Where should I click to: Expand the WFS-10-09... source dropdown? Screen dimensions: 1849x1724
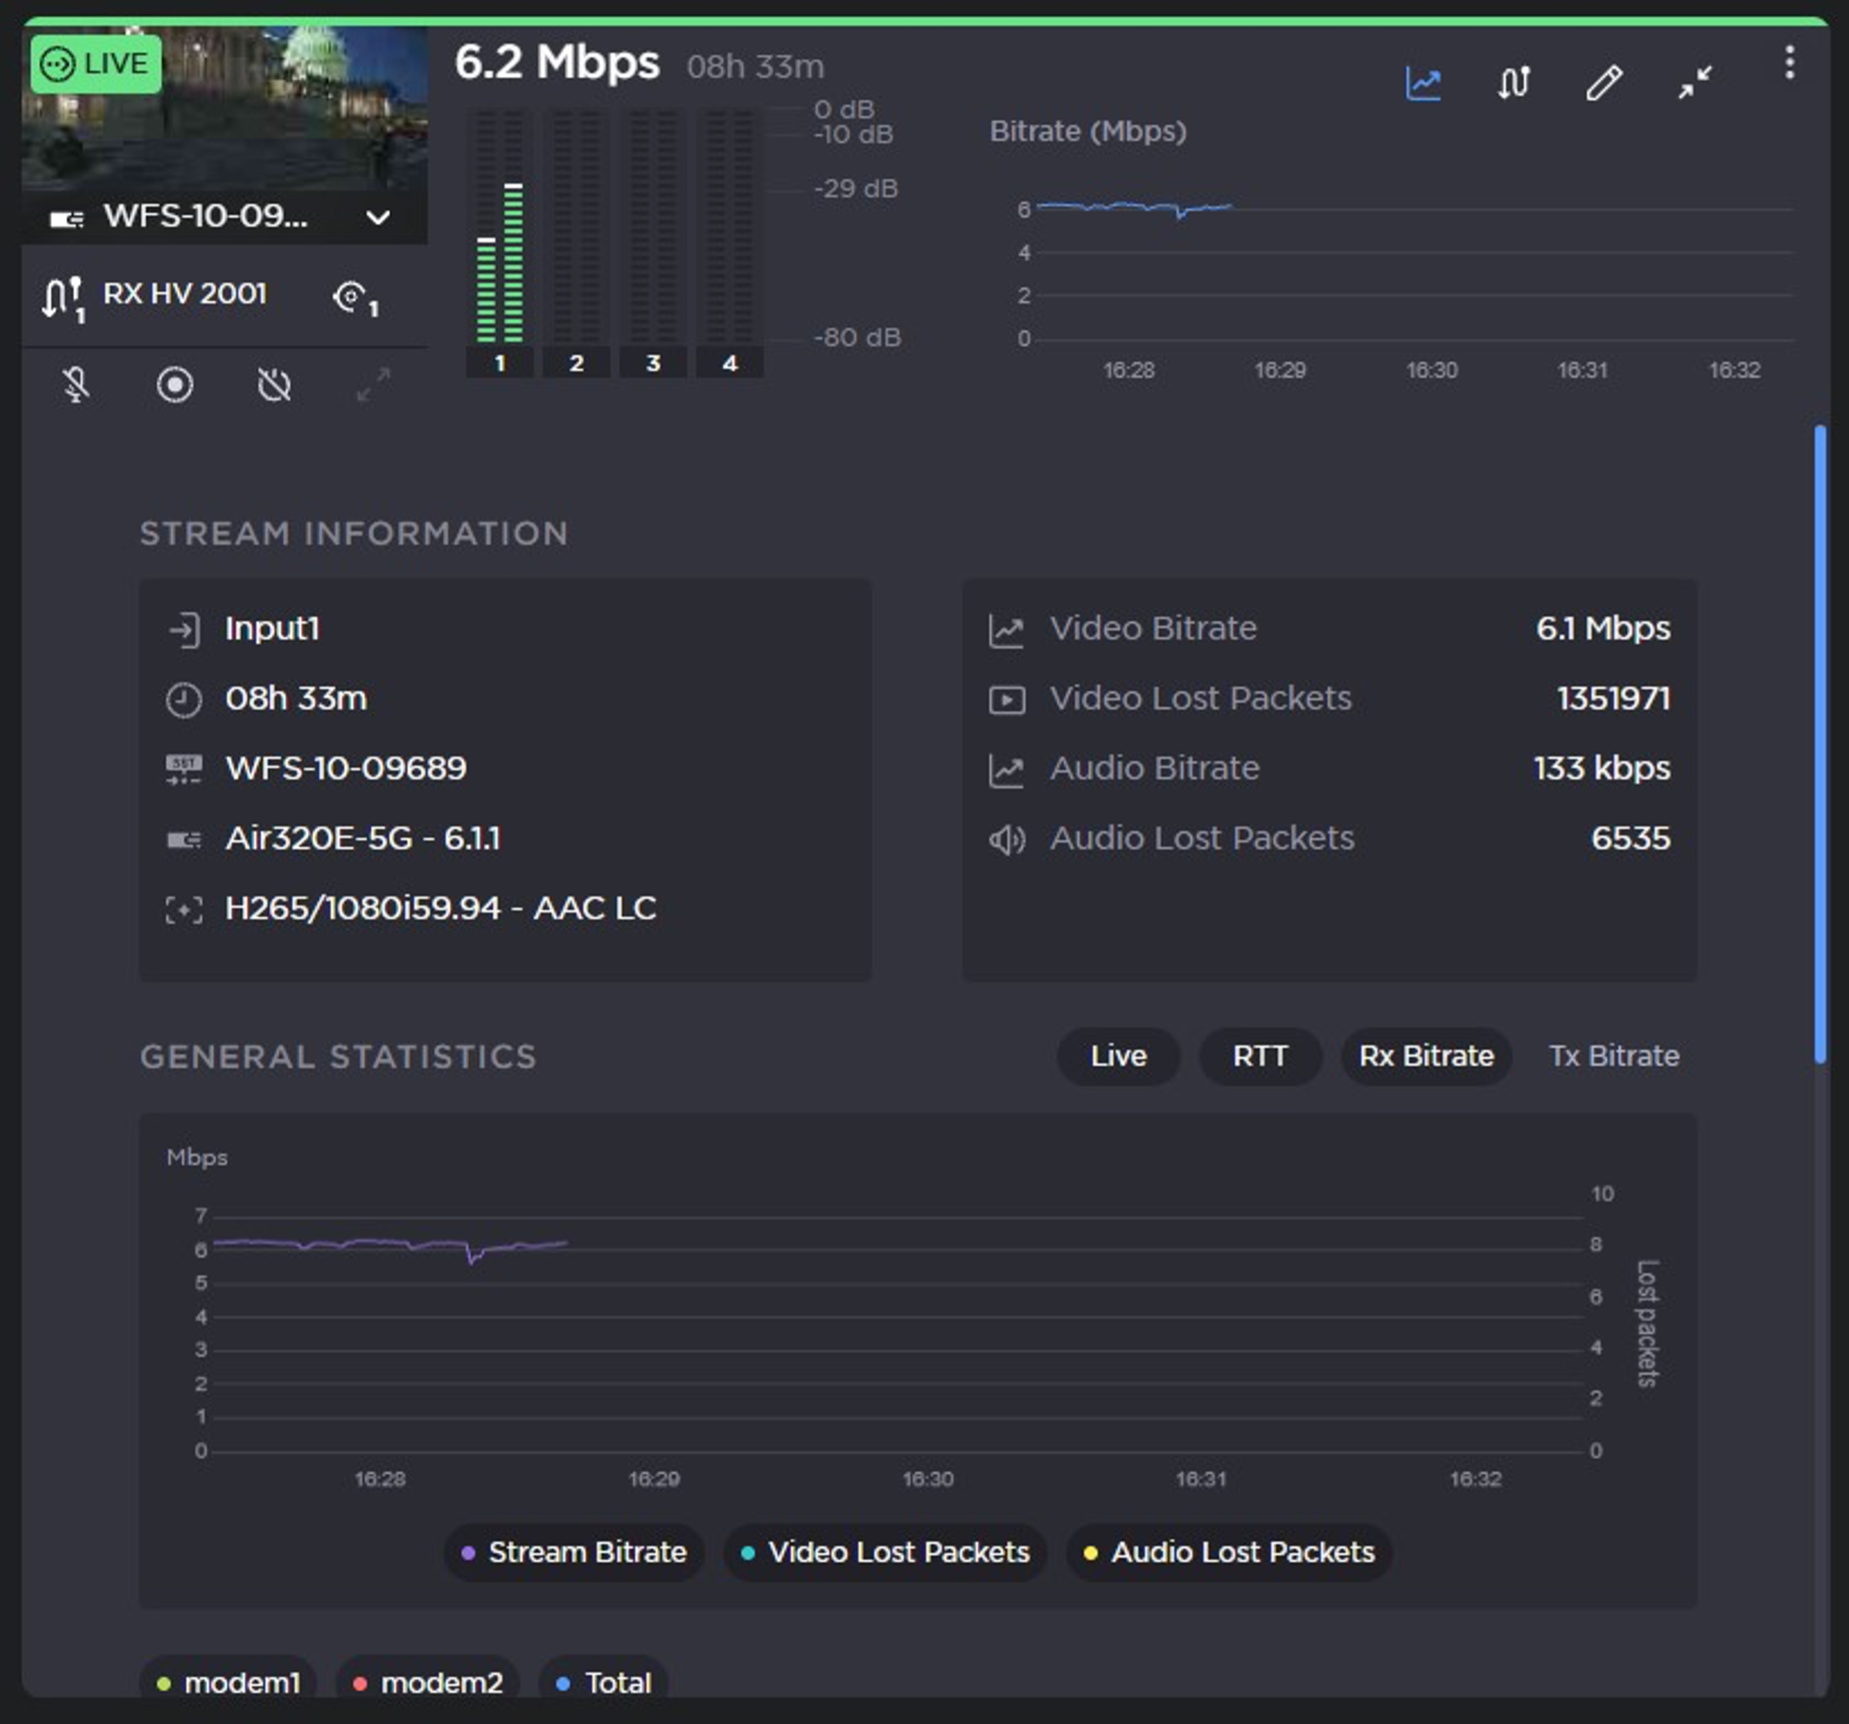tap(376, 217)
